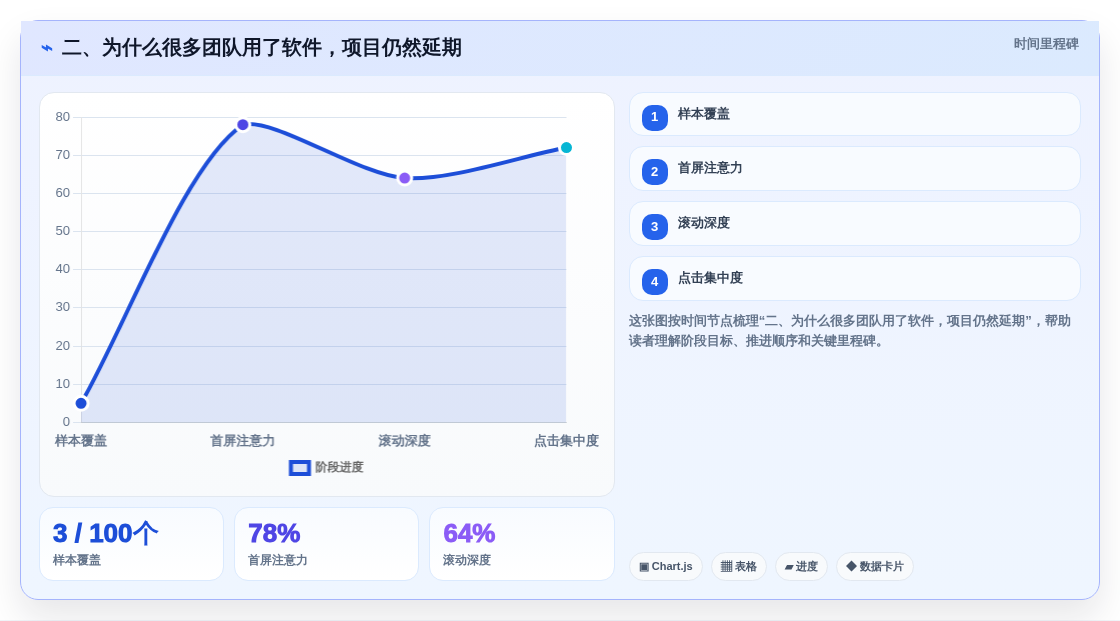
Task: Select the 首屏注意力 list item text
Action: click(710, 168)
